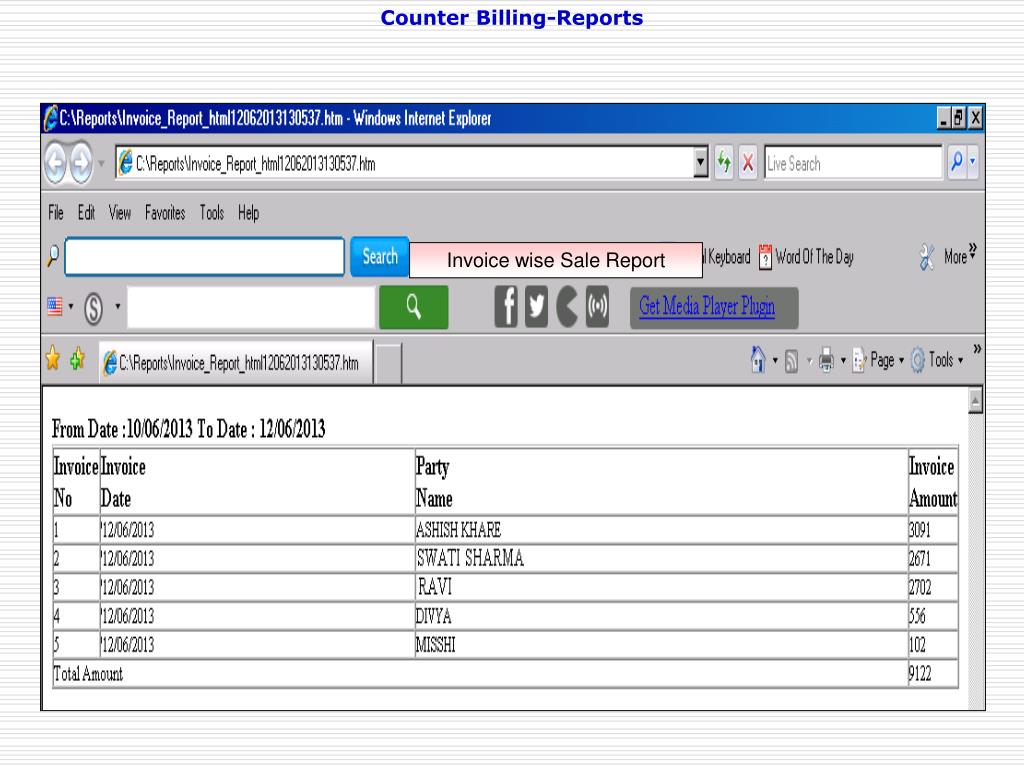Image resolution: width=1024 pixels, height=768 pixels.
Task: Open the dropdown arrow beside S icon
Action: [x=118, y=306]
